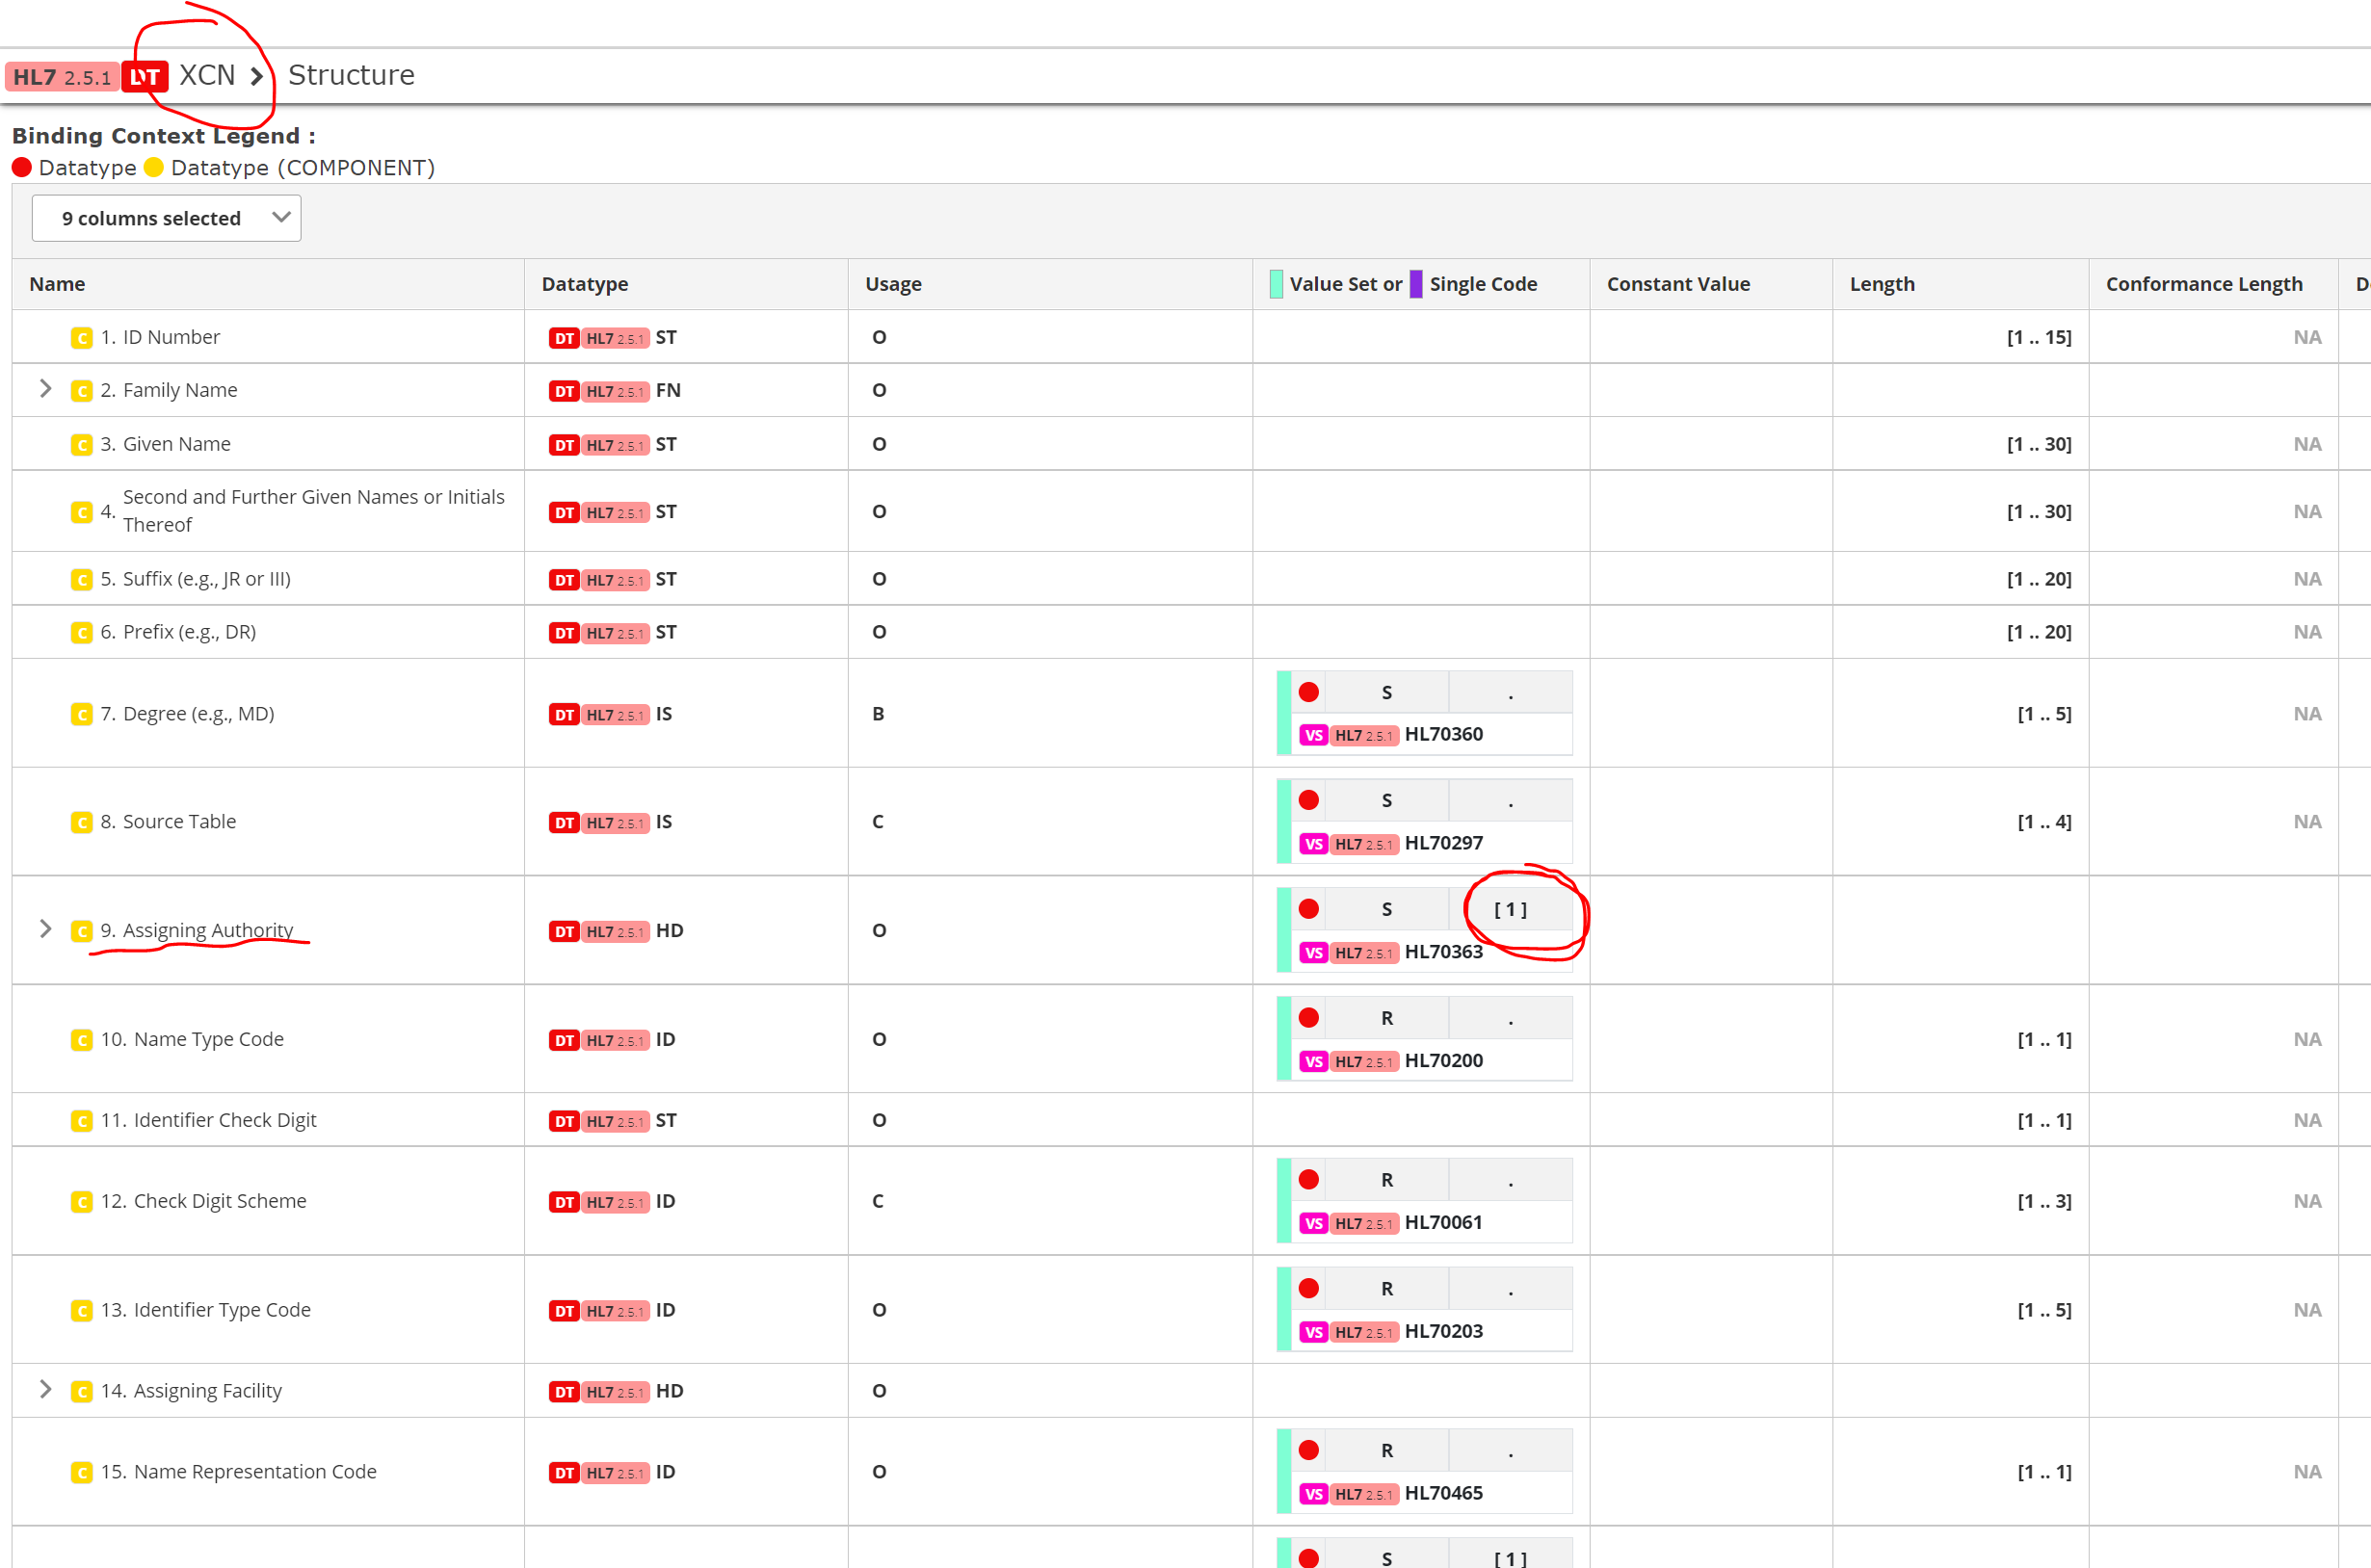
Task: Click the yellow C icon beside ID Number
Action: point(81,337)
